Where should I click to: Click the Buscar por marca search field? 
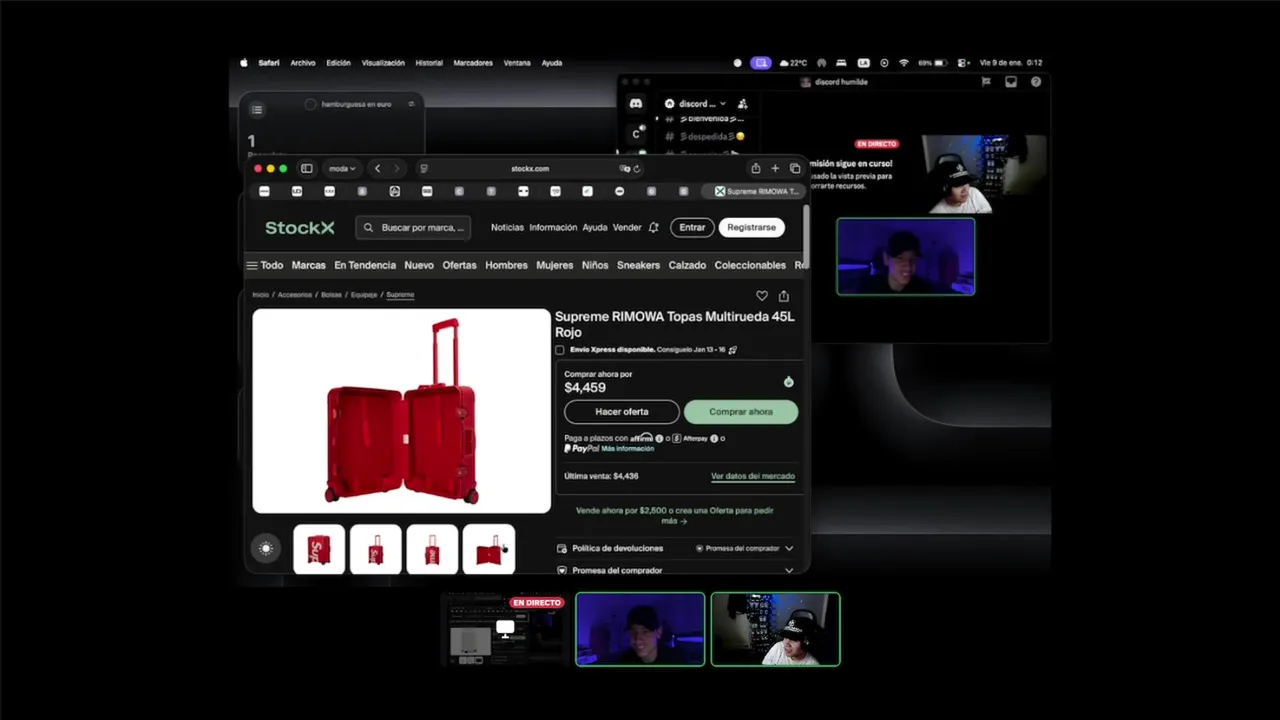[x=414, y=228]
